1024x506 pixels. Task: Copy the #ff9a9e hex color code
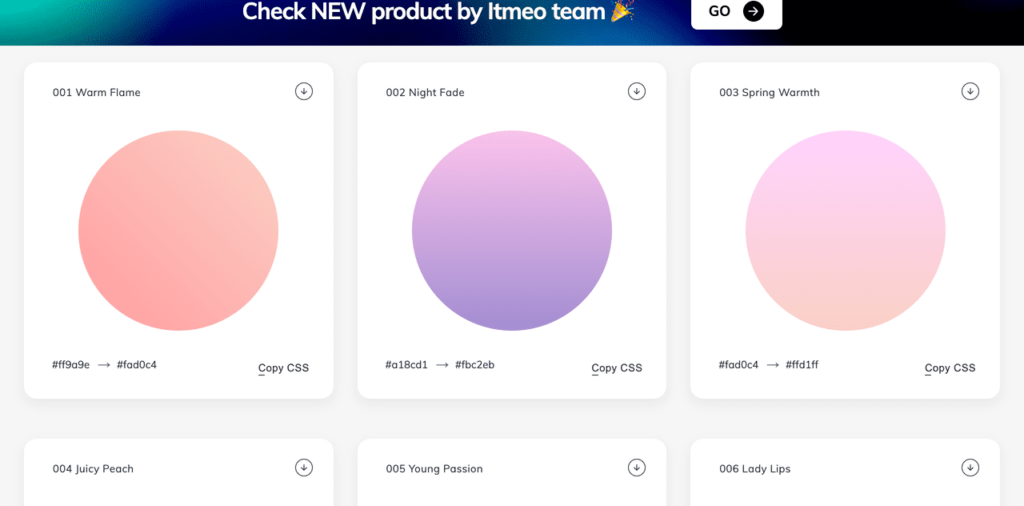71,365
